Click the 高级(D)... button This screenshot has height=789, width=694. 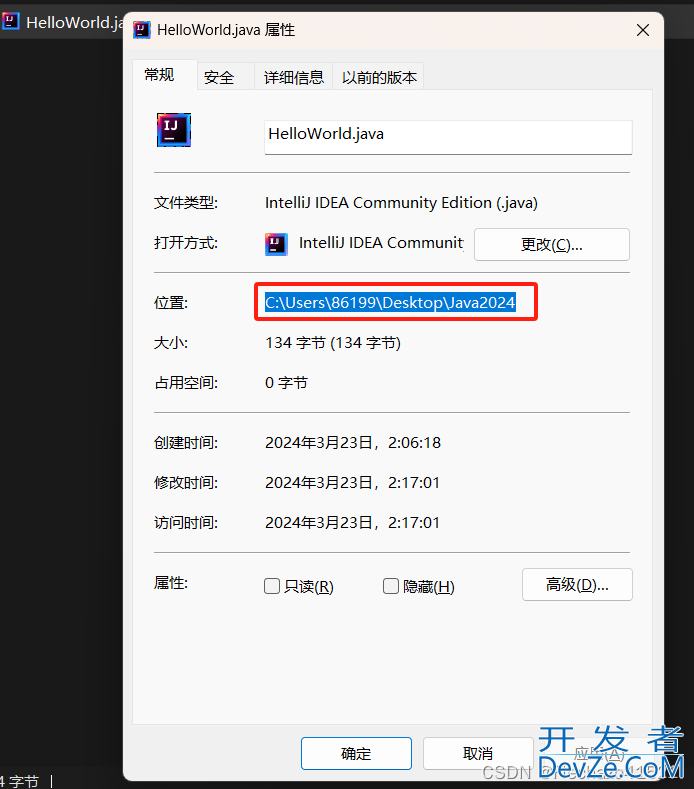(x=577, y=585)
